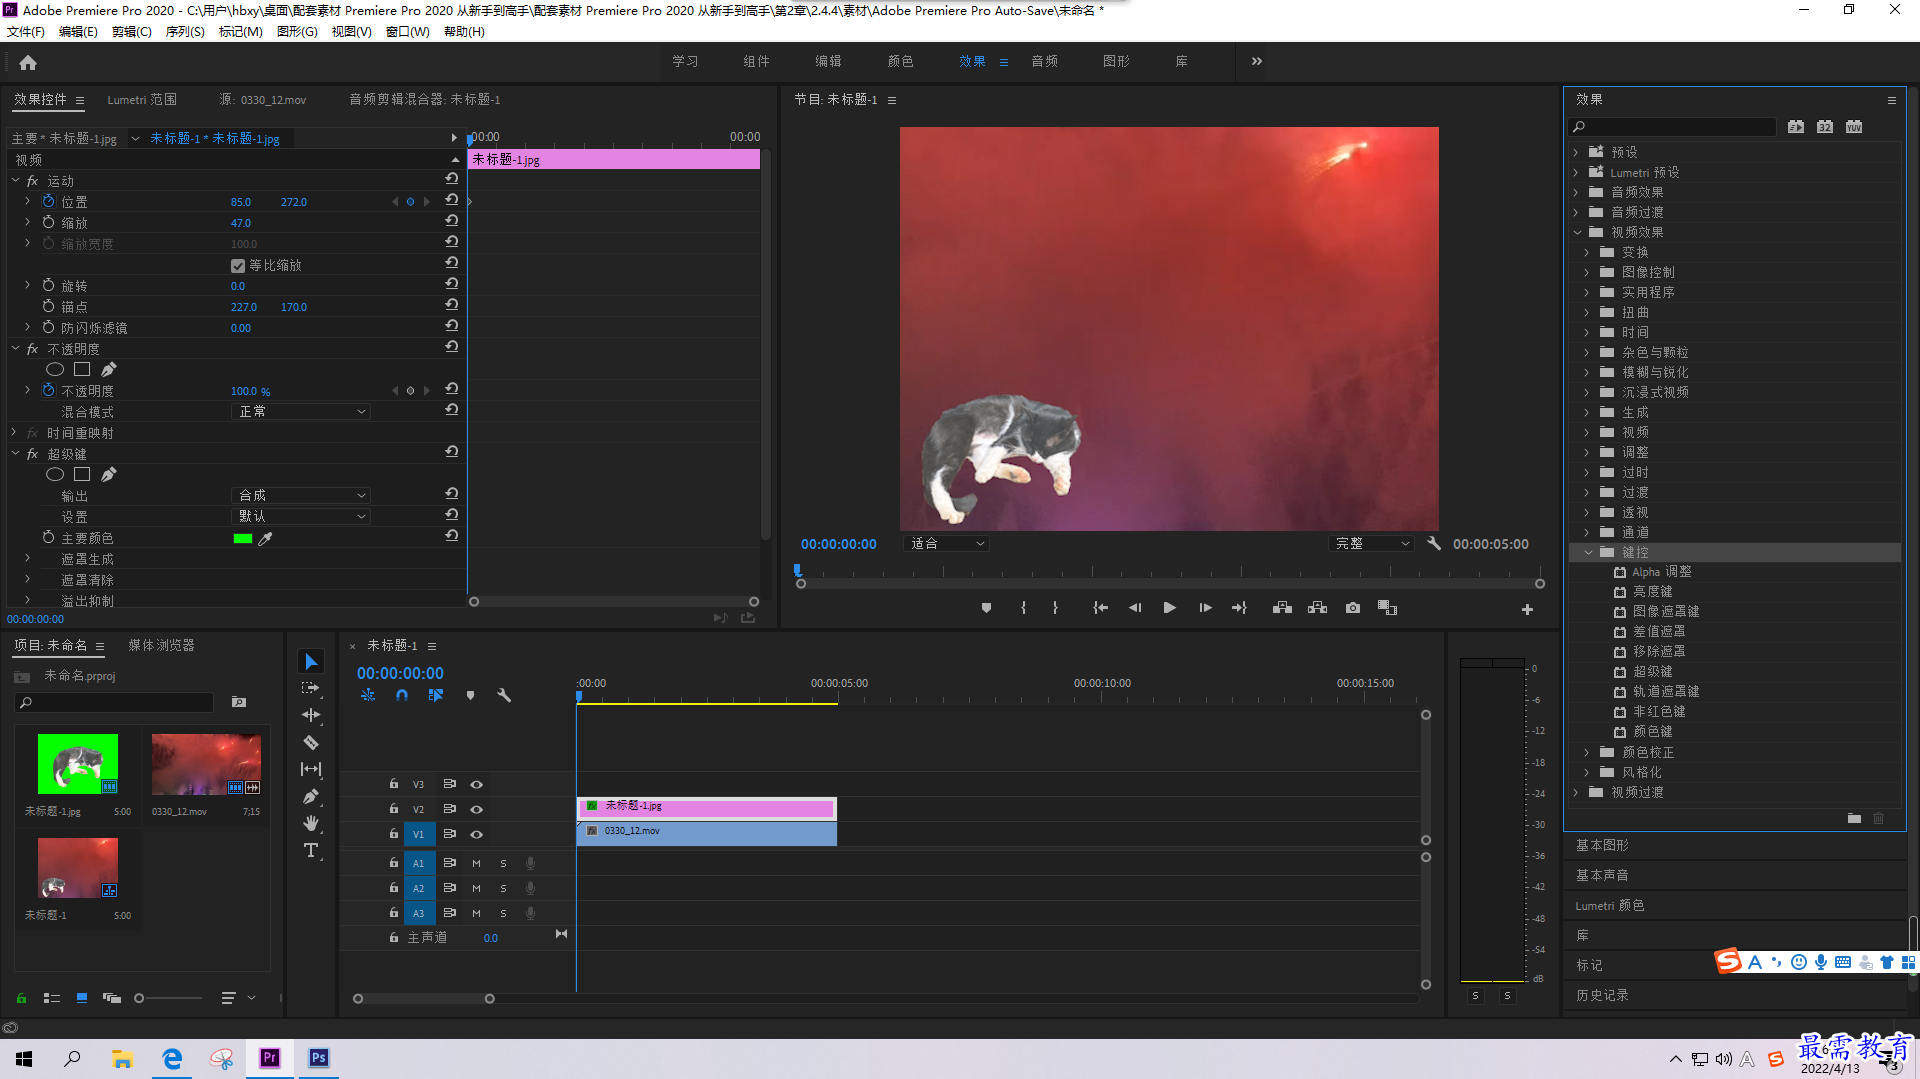
Task: Switch to the Color workspace tab
Action: click(x=900, y=61)
